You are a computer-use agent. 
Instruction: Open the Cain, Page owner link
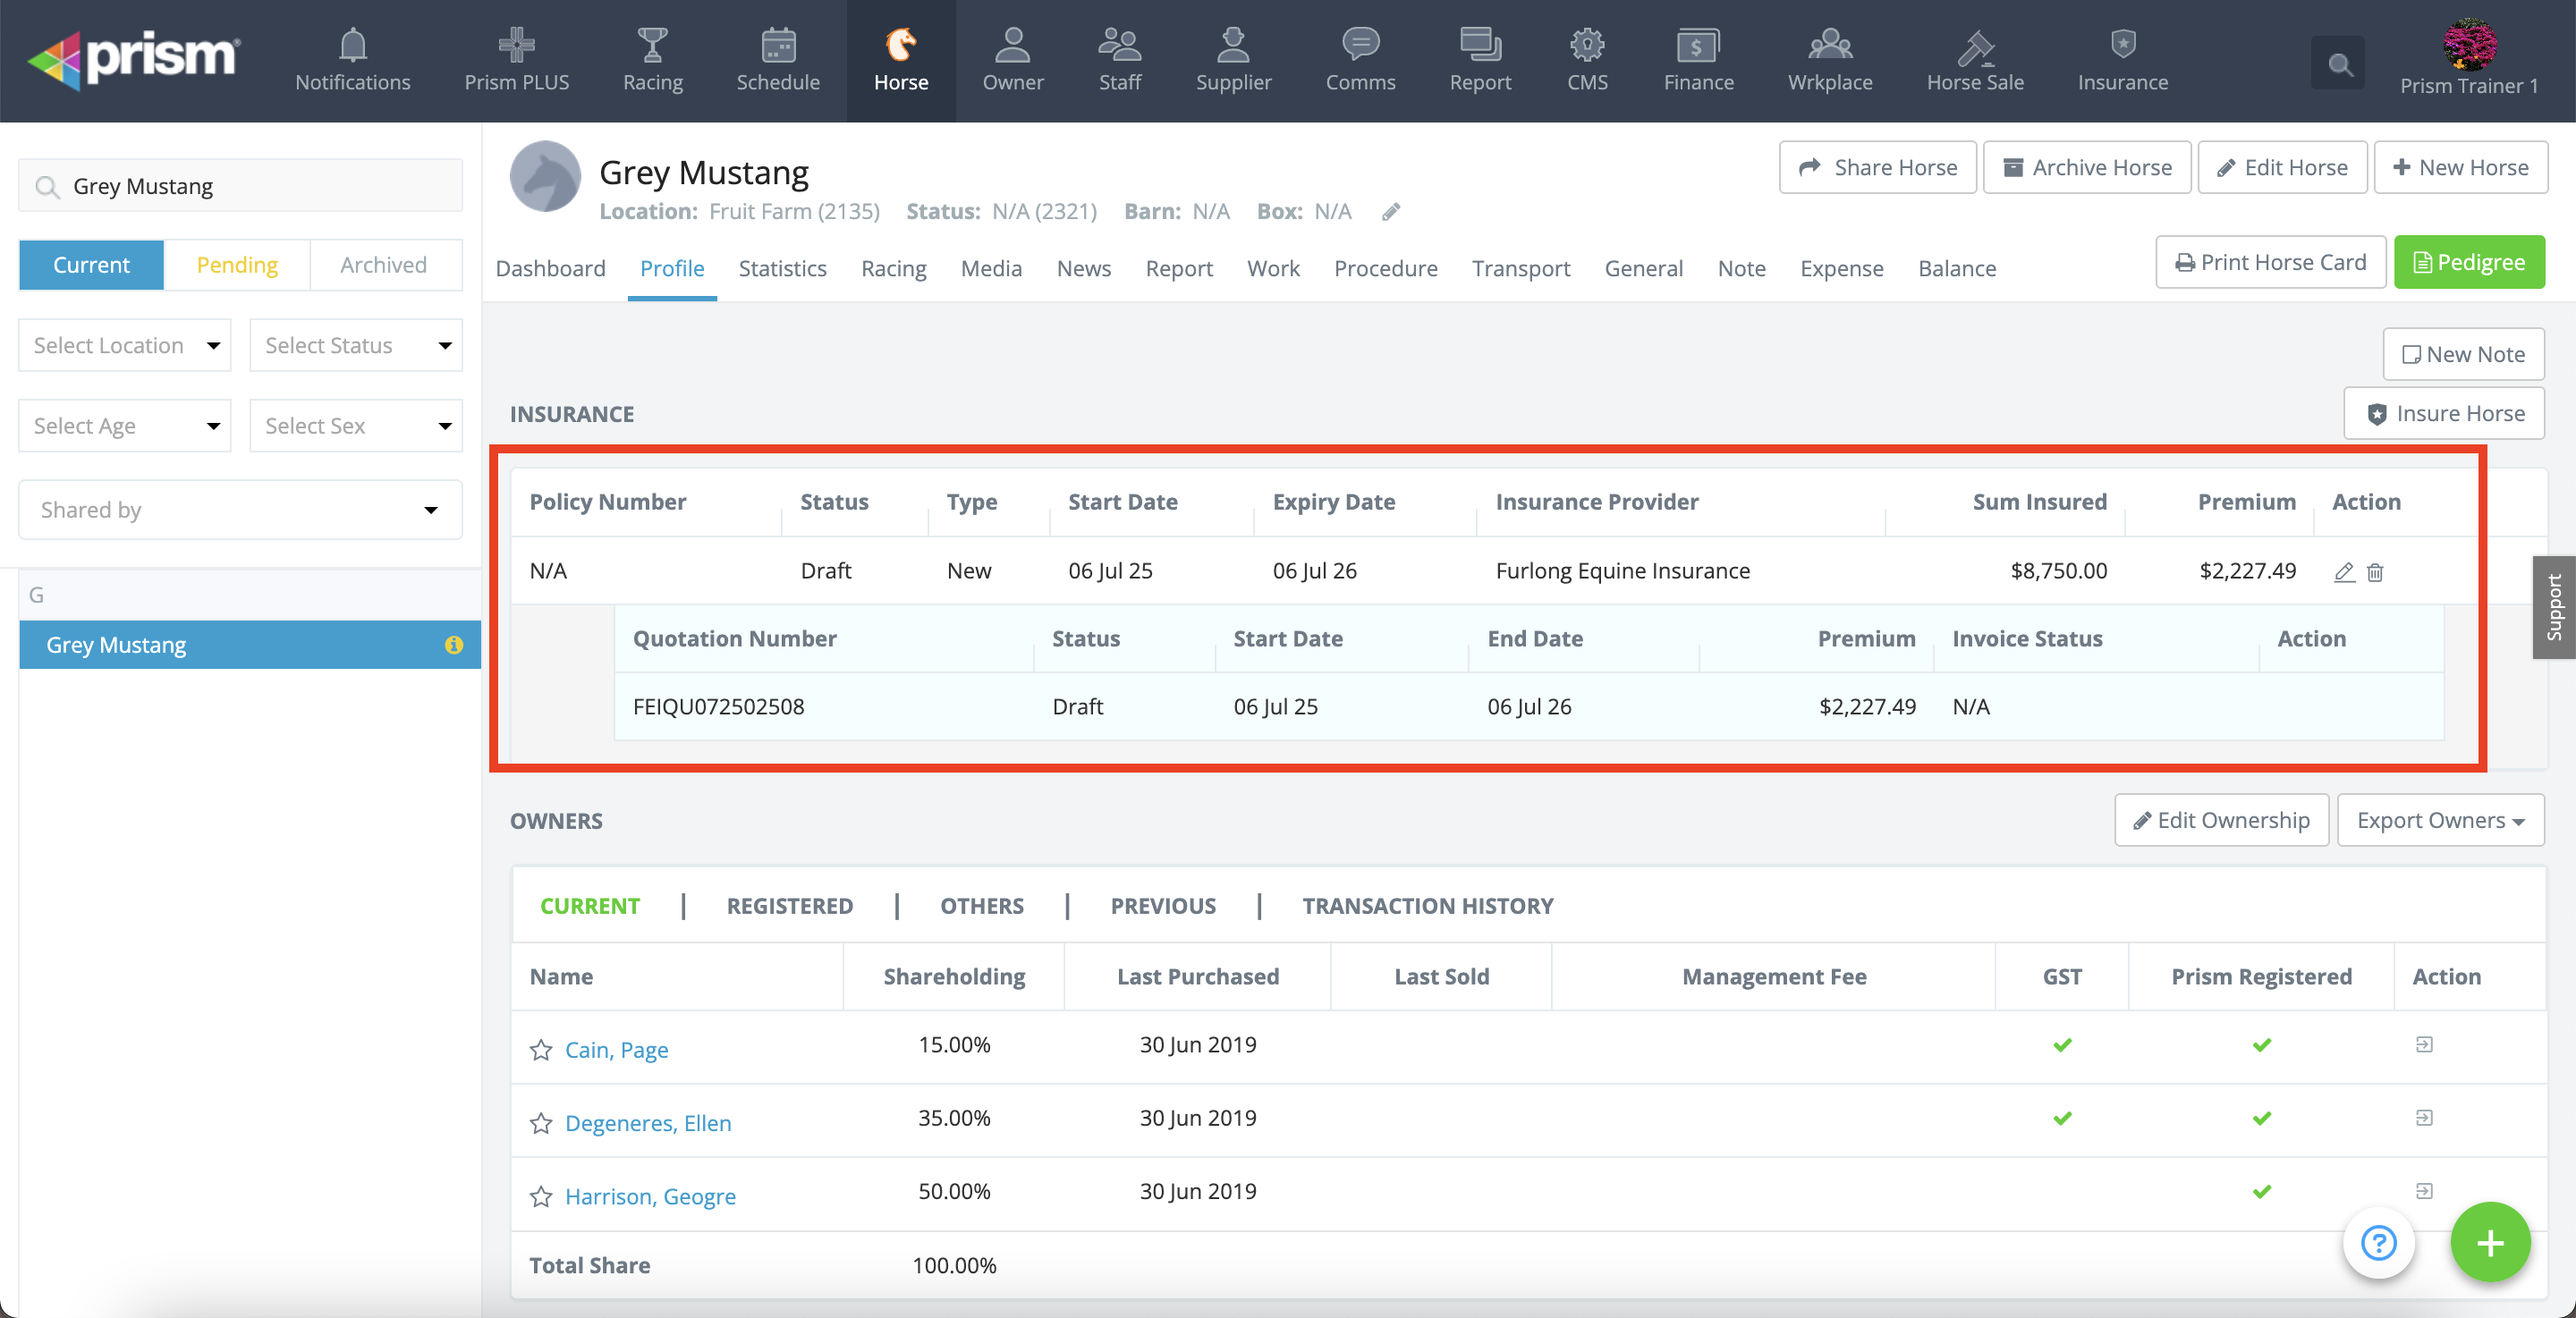click(616, 1050)
